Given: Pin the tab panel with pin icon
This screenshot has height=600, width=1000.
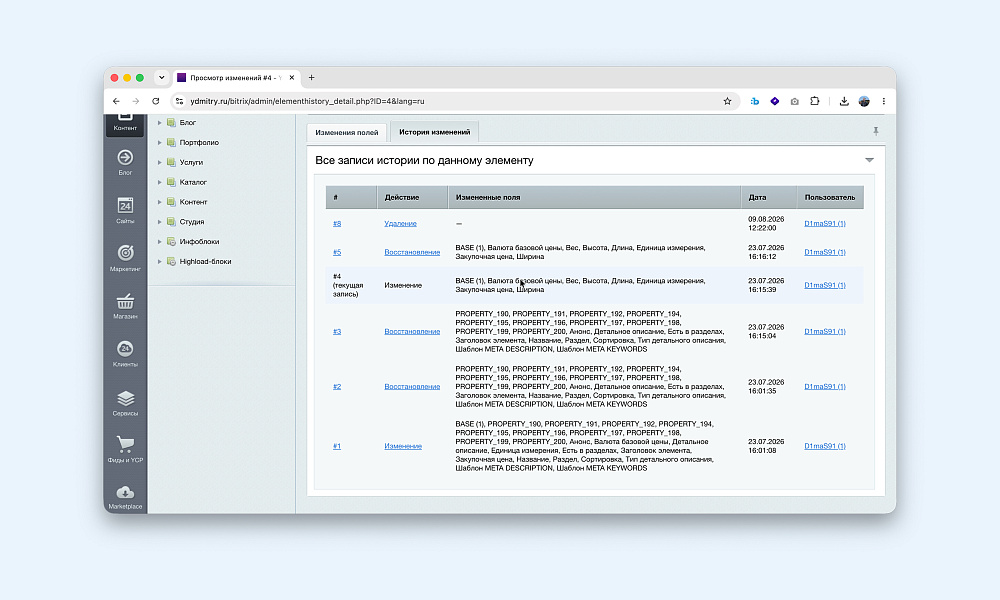Looking at the screenshot, I should click(876, 131).
